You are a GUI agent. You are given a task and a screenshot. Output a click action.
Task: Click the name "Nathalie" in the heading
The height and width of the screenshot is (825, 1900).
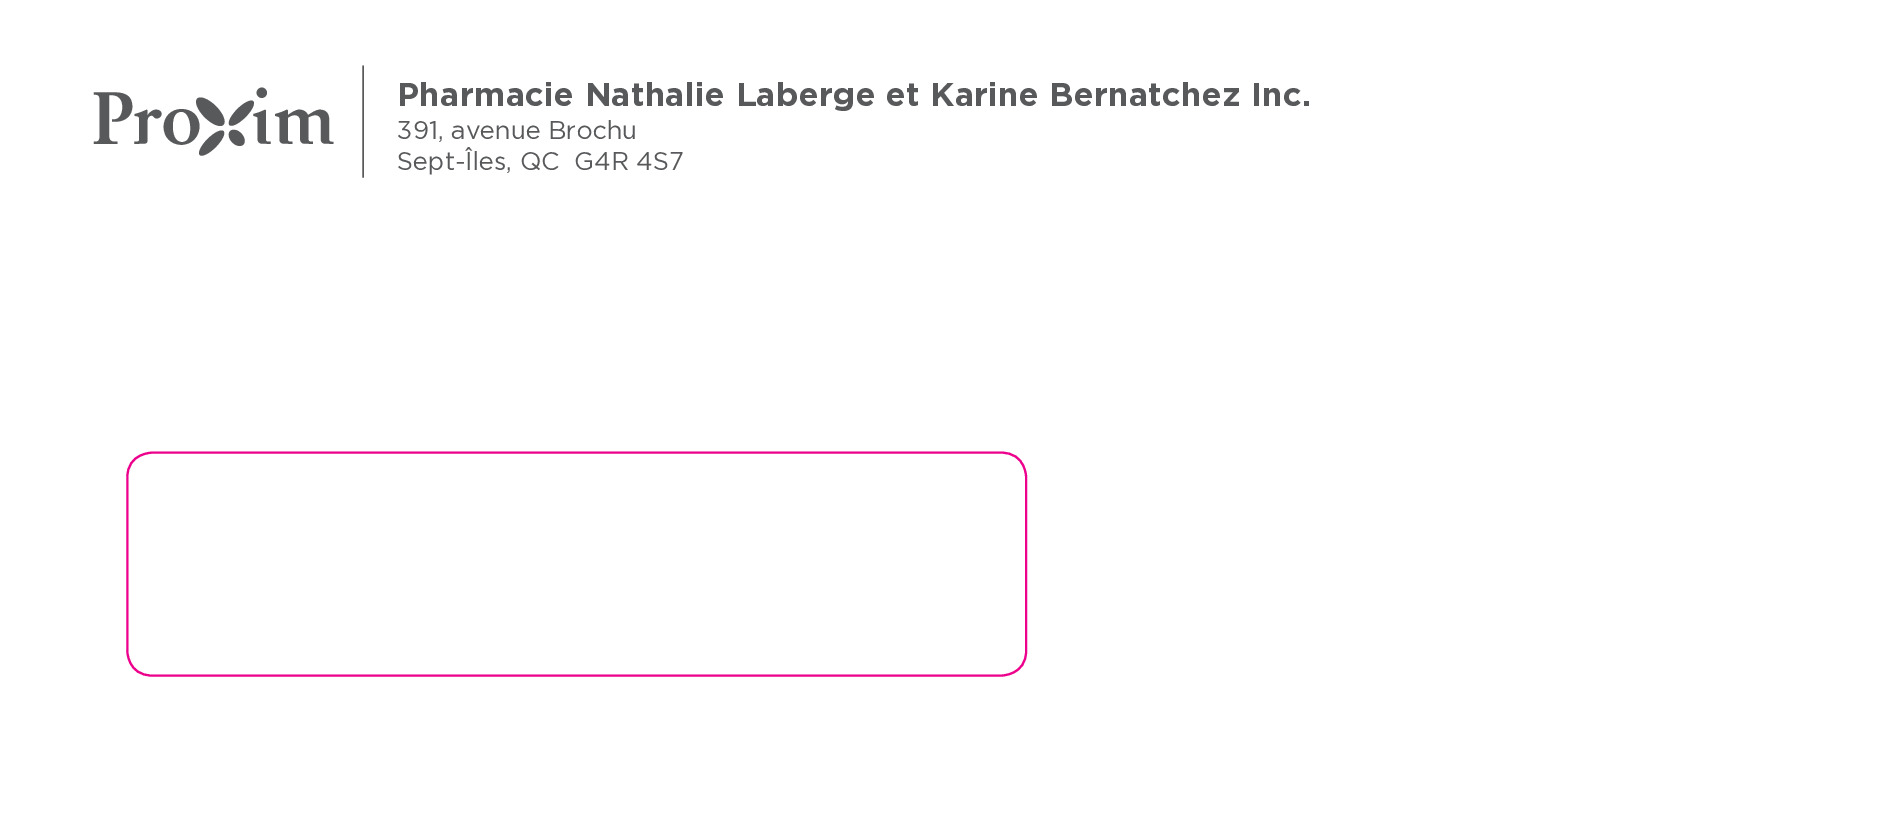click(x=654, y=95)
